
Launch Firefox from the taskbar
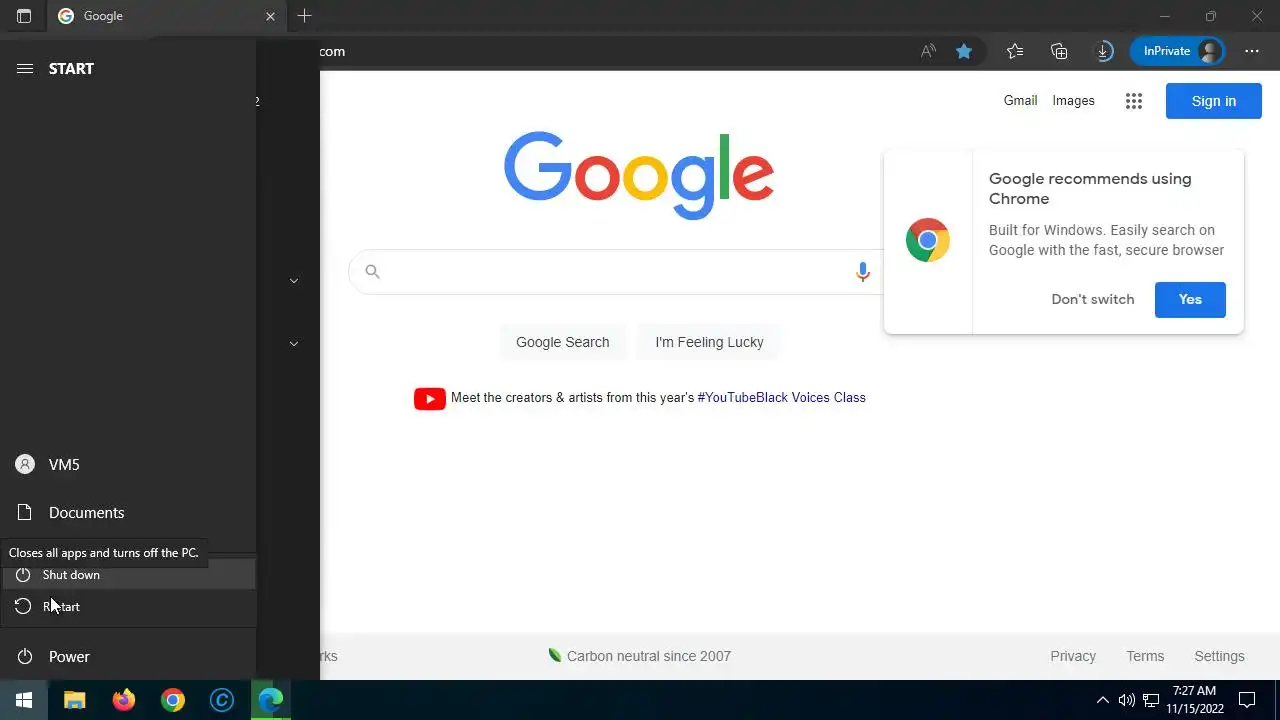pyautogui.click(x=124, y=700)
